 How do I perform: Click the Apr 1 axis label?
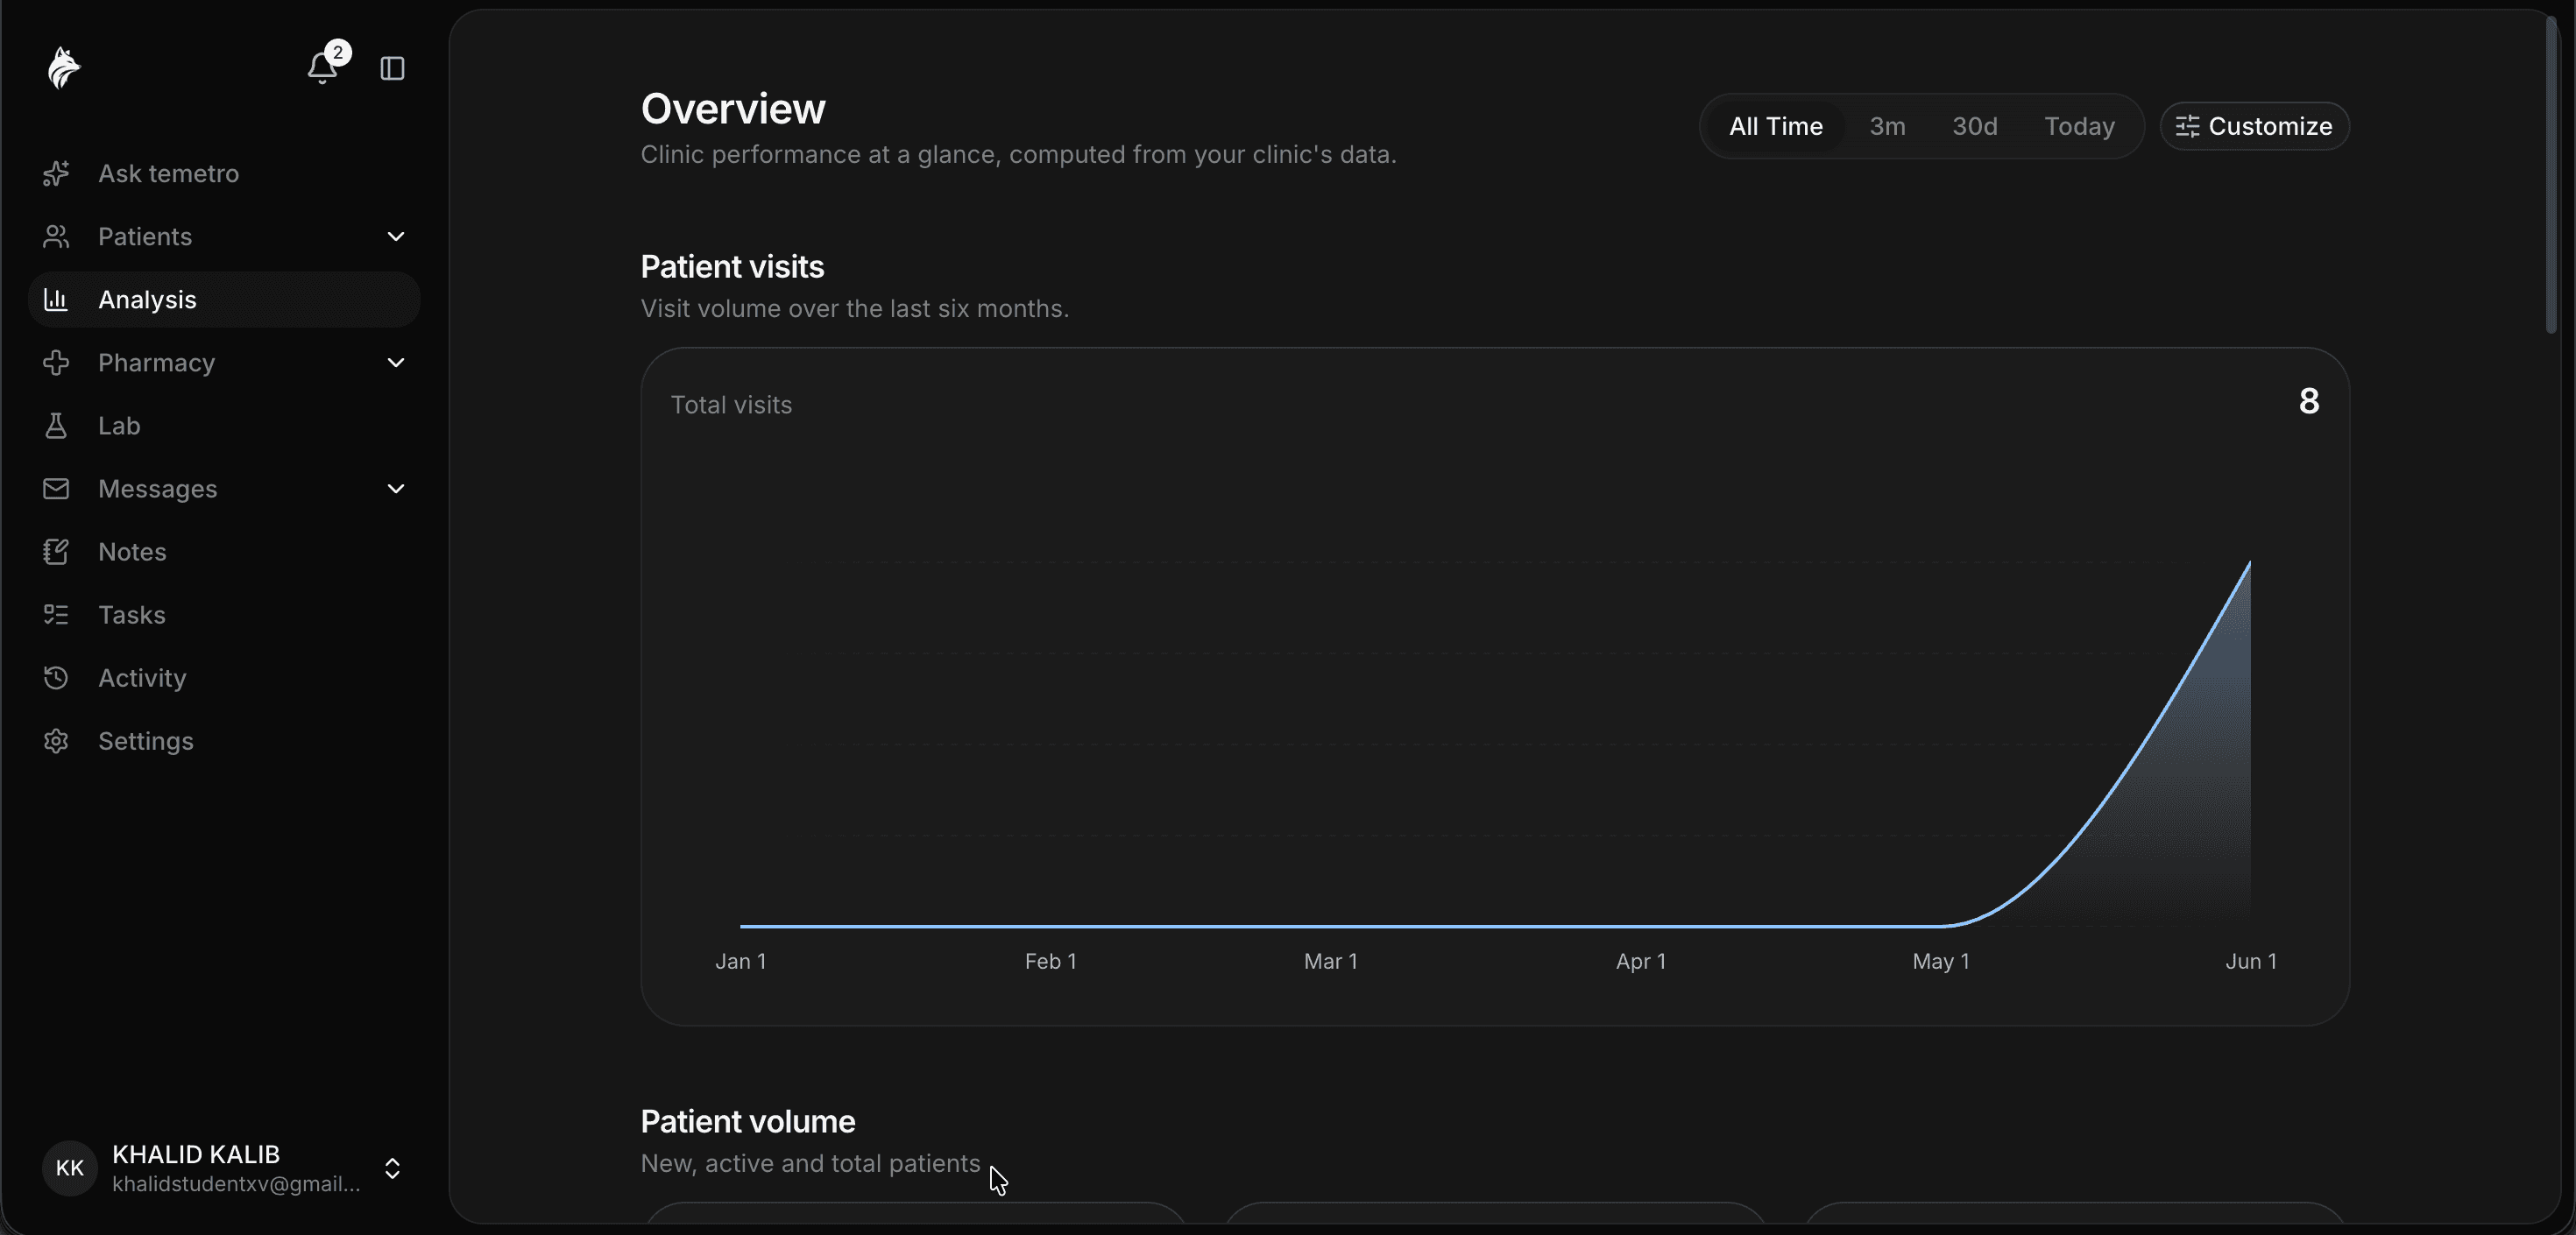(x=1640, y=961)
